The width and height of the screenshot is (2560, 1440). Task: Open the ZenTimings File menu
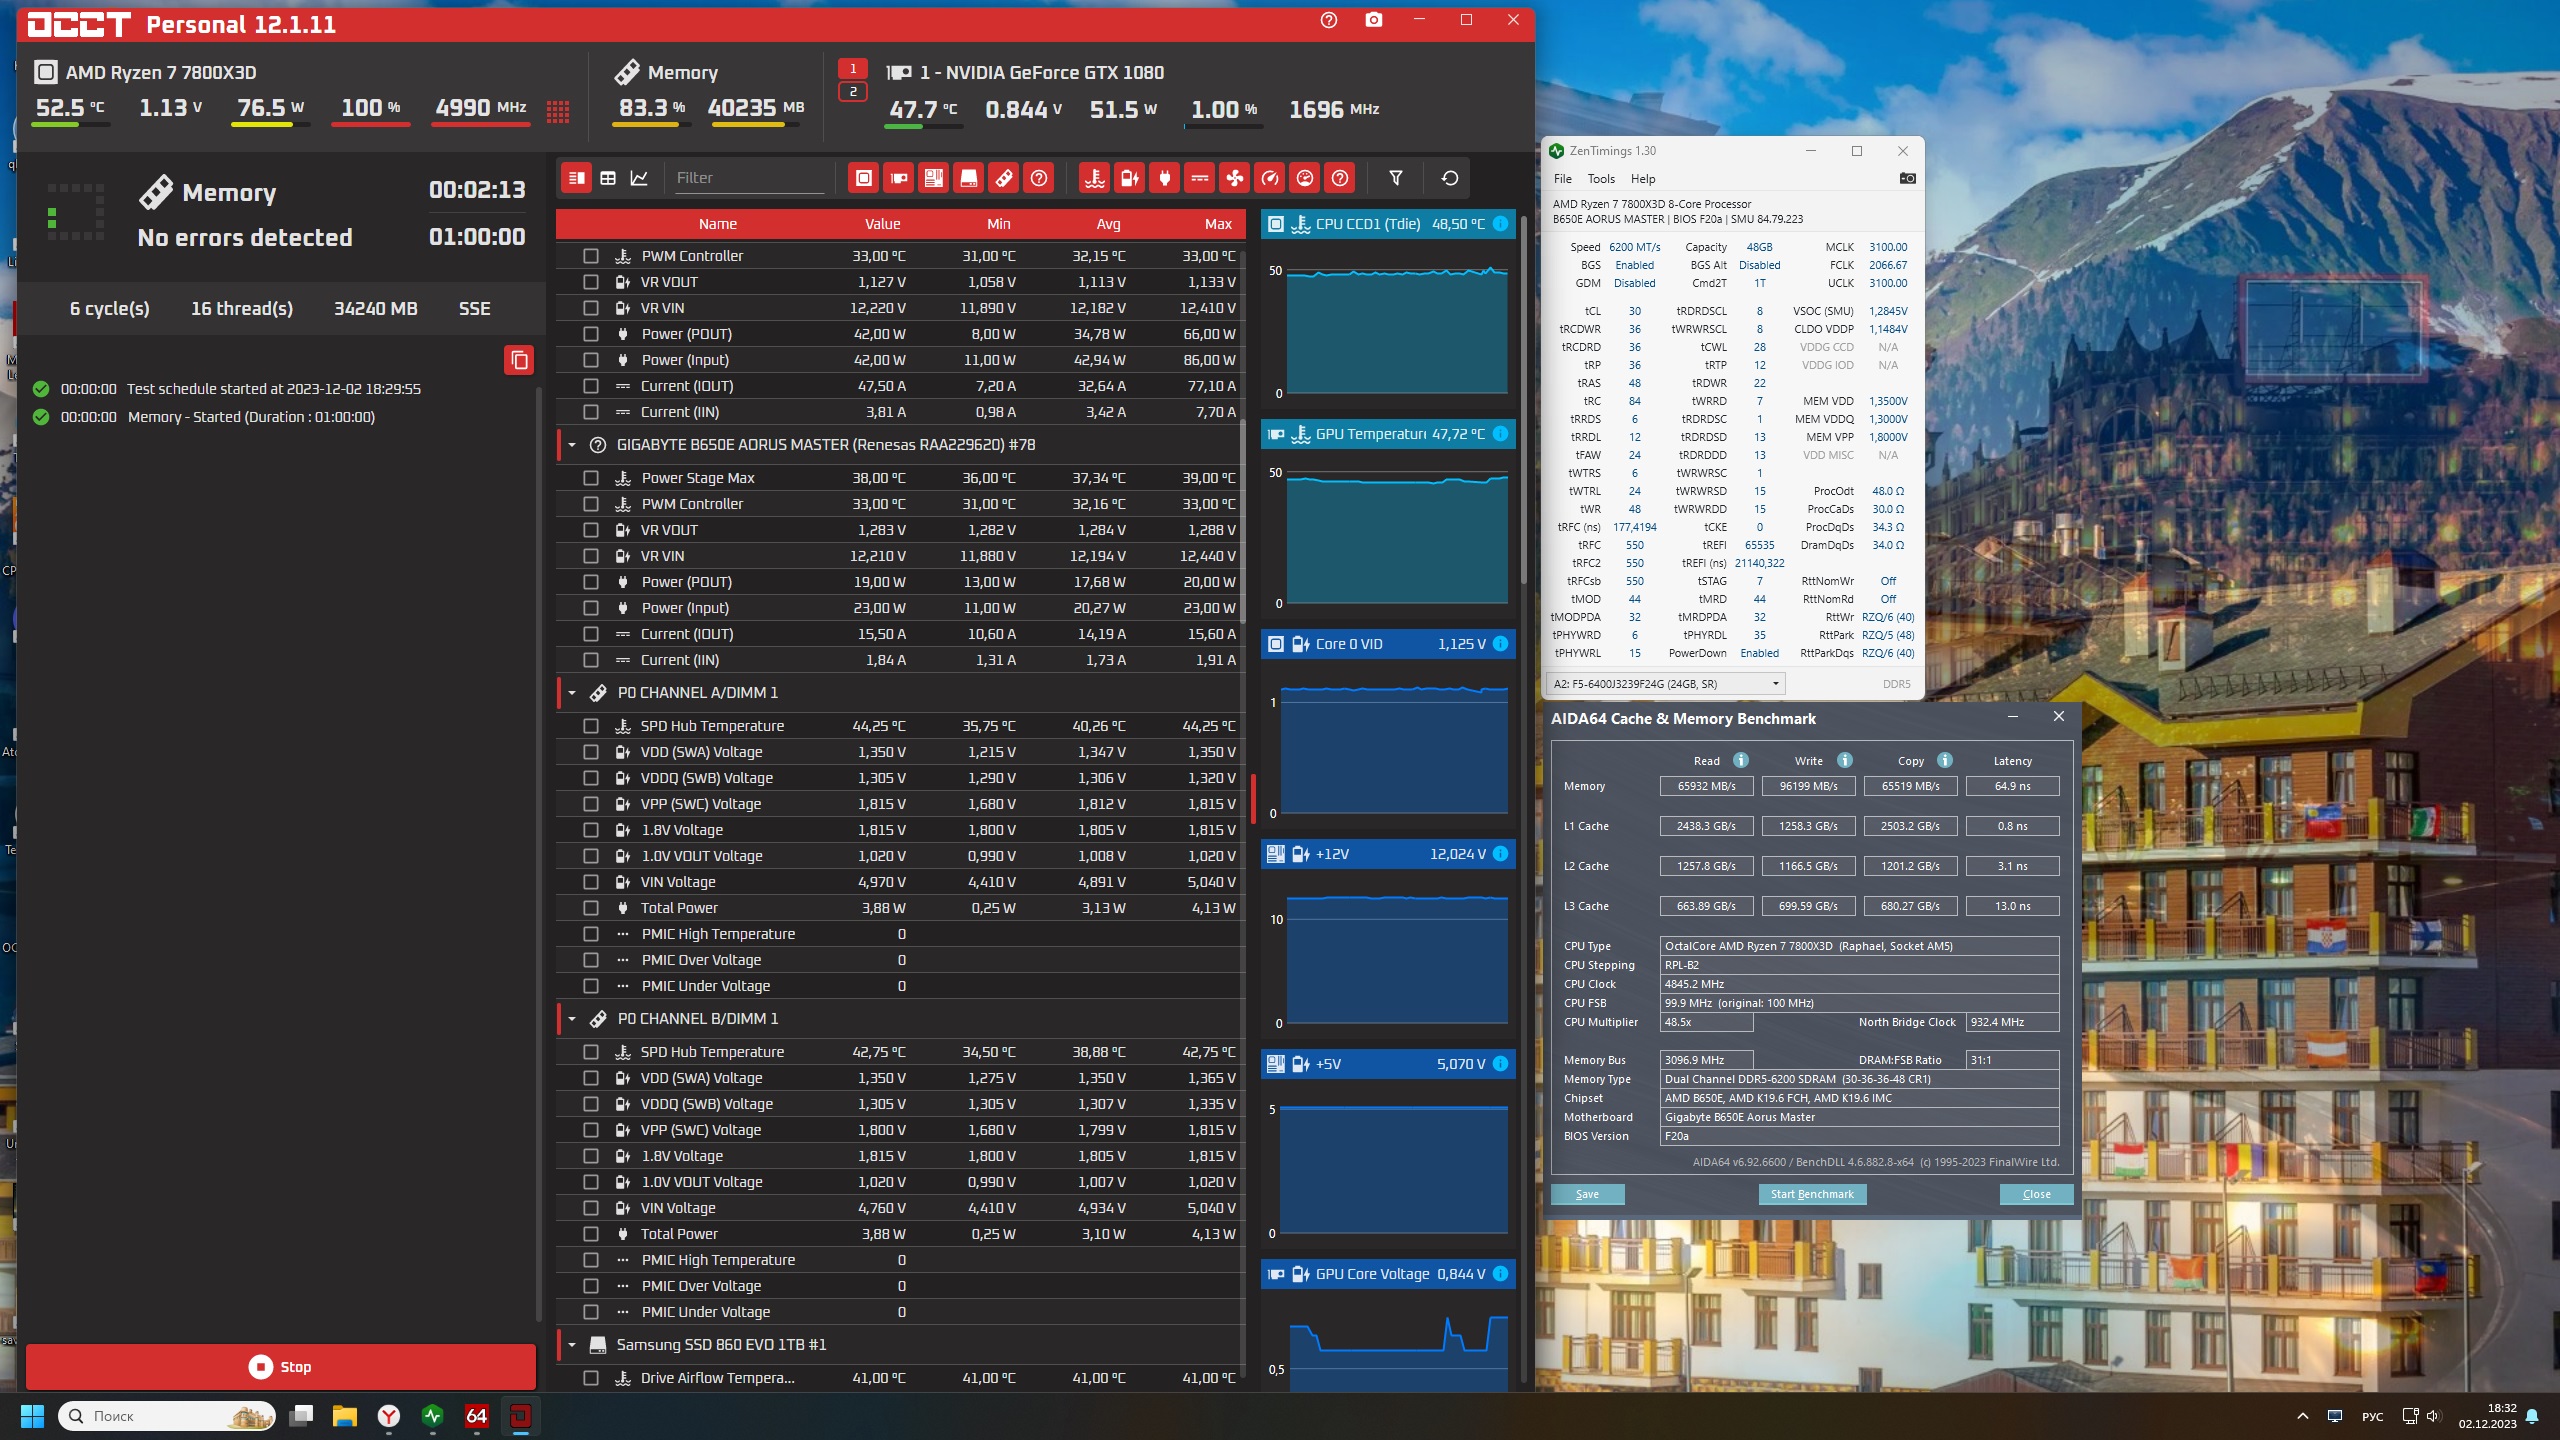(1562, 179)
